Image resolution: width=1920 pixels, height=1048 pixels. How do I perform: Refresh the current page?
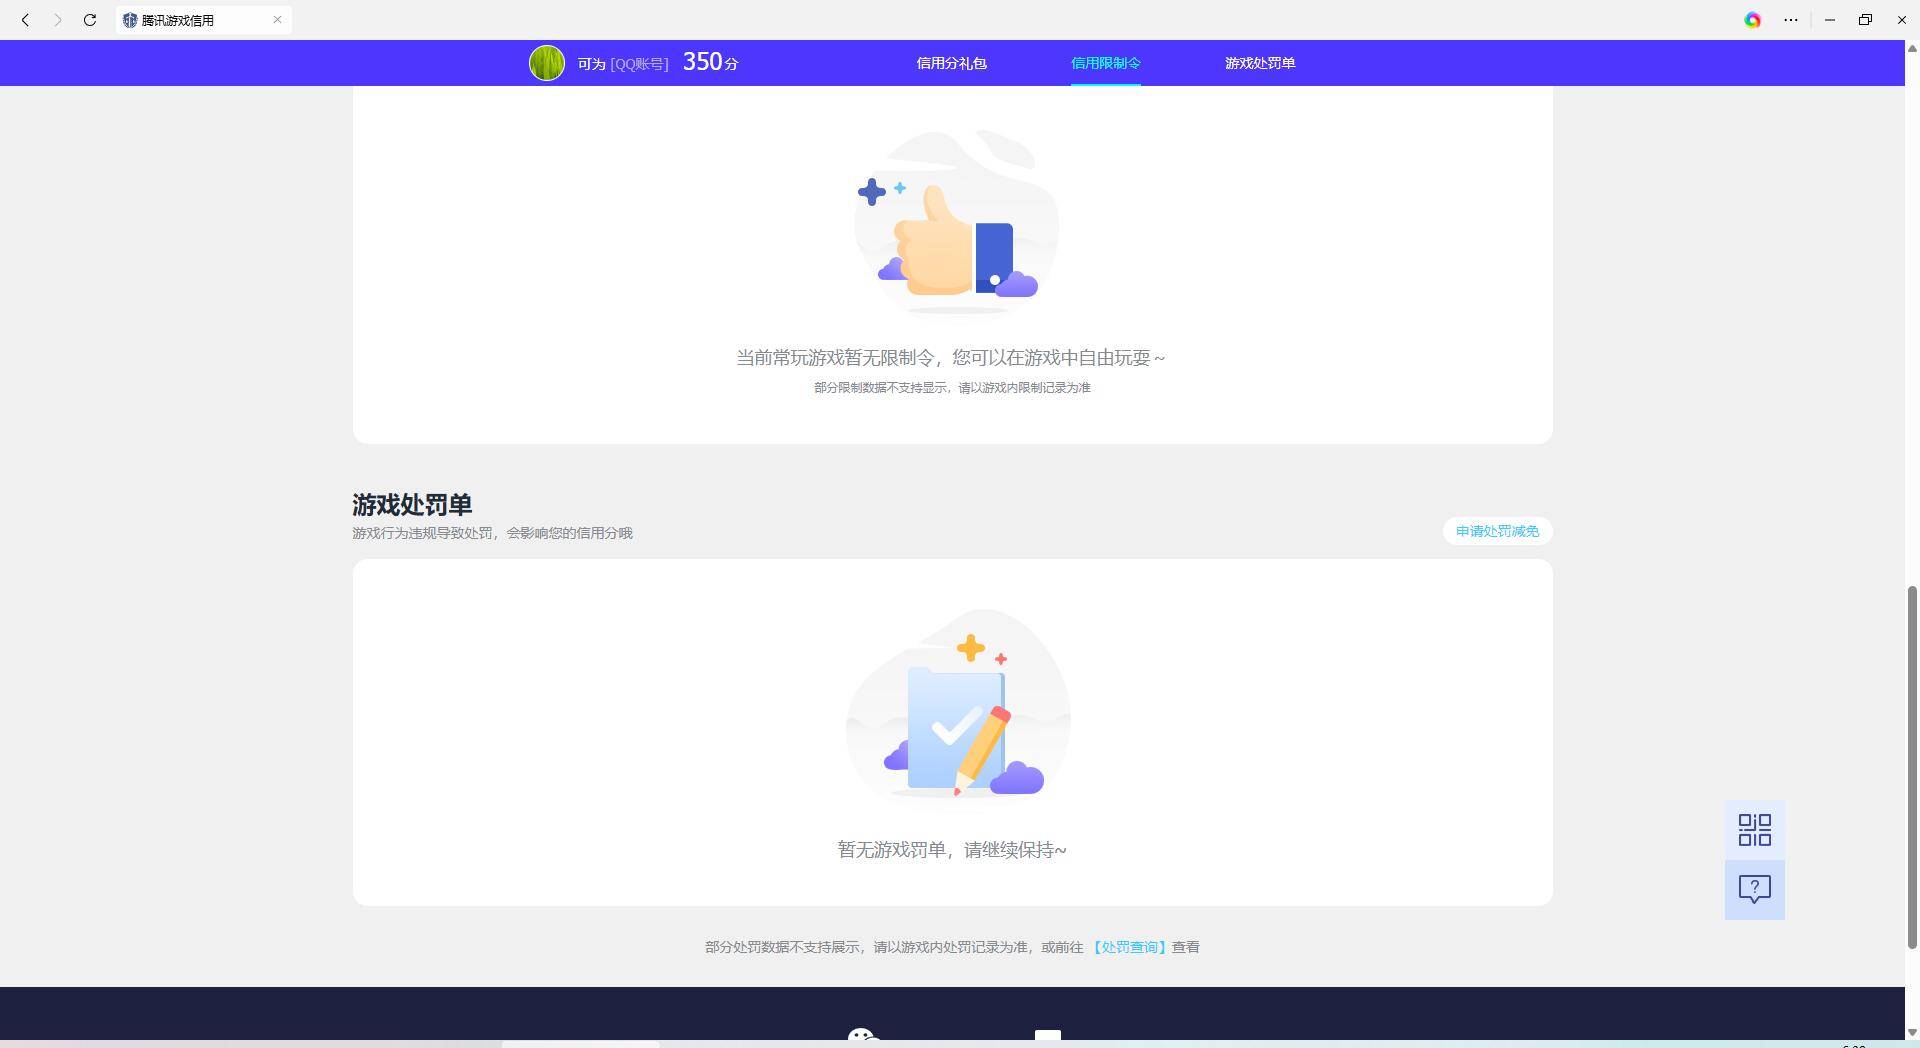point(89,20)
